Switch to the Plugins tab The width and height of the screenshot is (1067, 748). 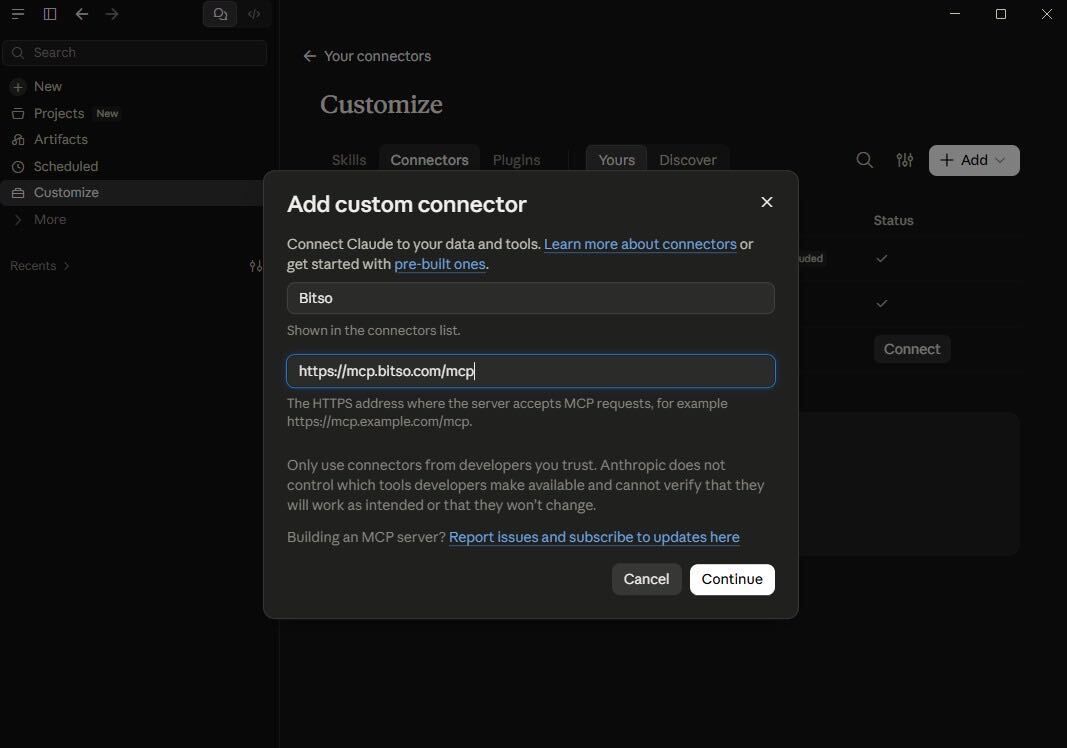pos(516,160)
